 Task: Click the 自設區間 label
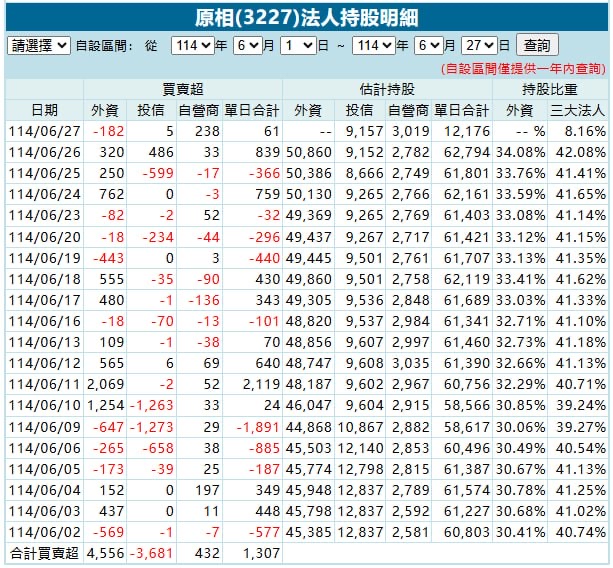(104, 46)
